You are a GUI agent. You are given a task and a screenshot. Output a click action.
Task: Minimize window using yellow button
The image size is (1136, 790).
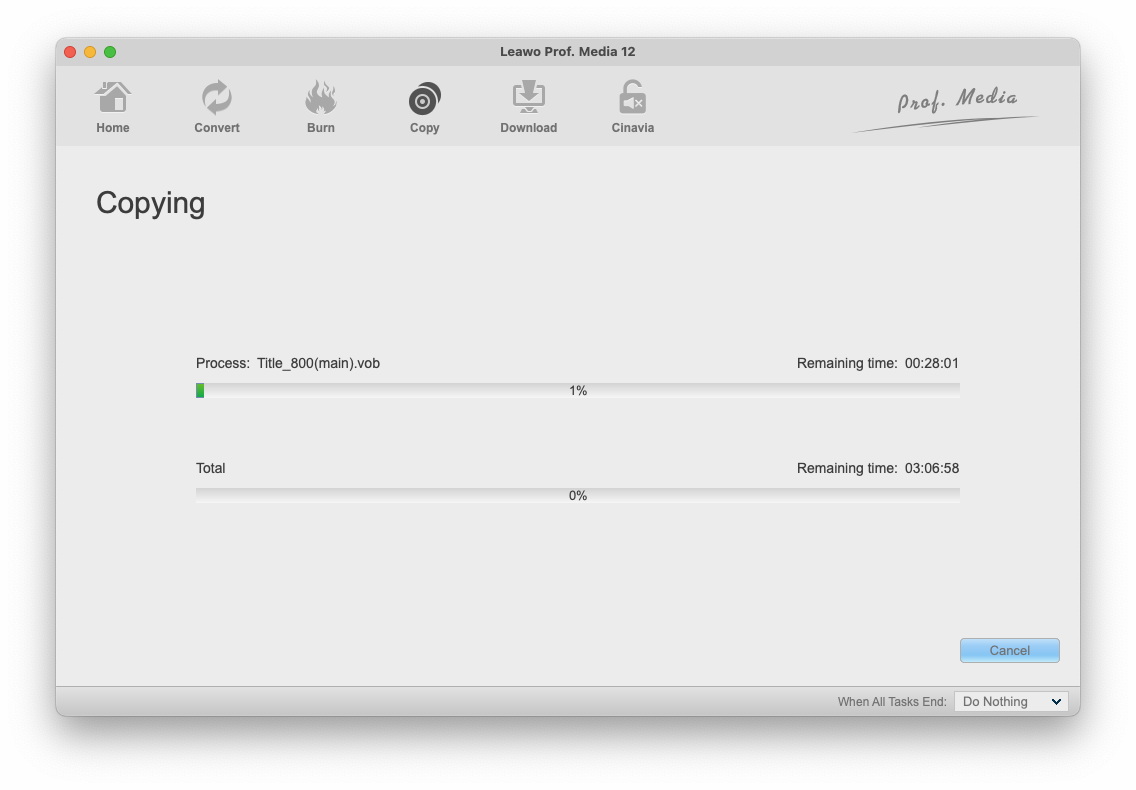(x=90, y=51)
